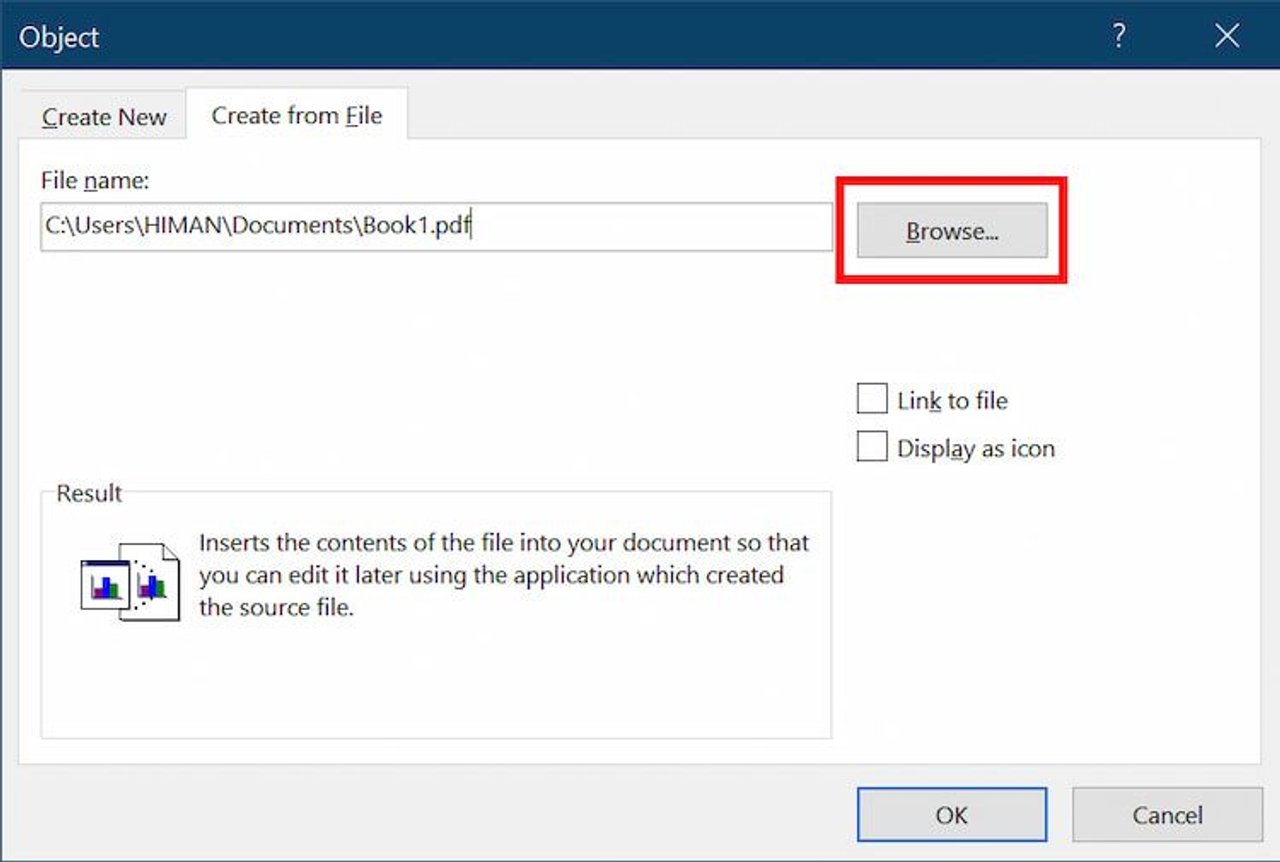Click the "Result" group heading
This screenshot has height=862, width=1280.
(89, 493)
